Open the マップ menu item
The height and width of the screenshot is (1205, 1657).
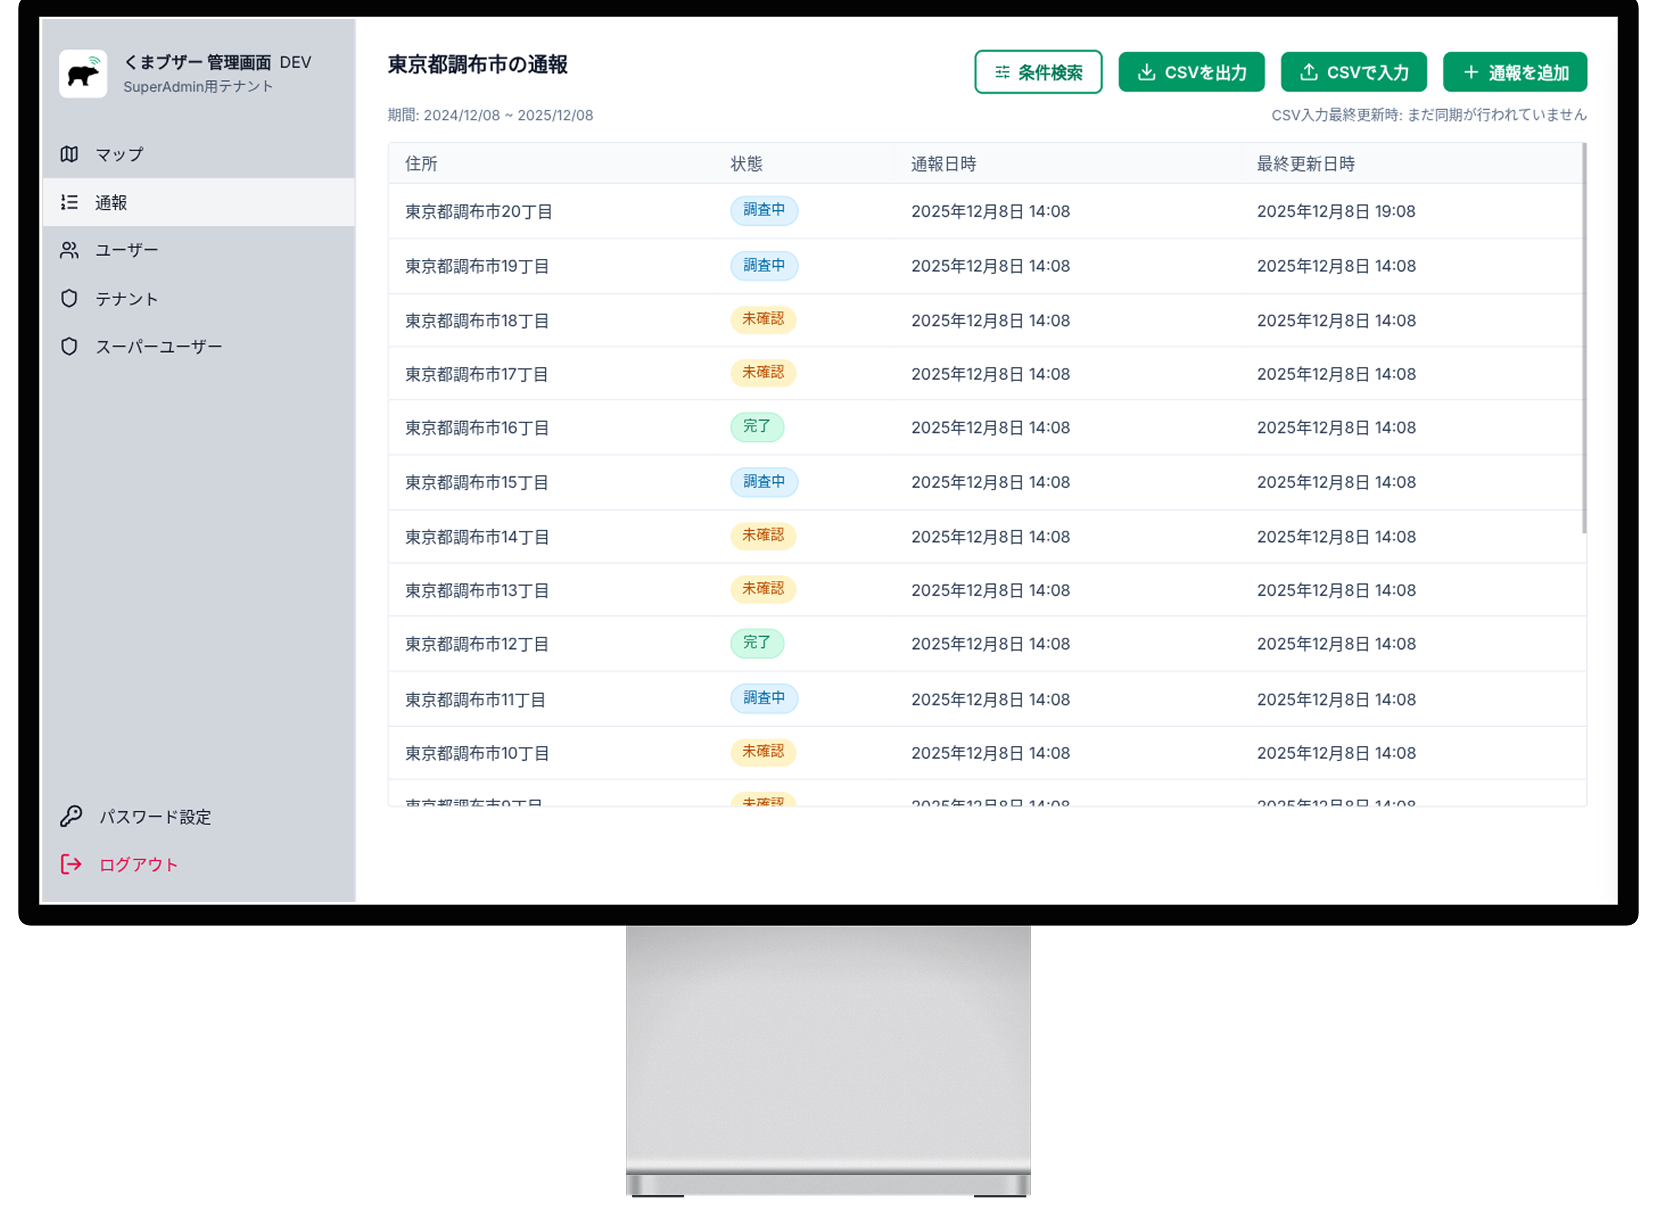pyautogui.click(x=119, y=154)
